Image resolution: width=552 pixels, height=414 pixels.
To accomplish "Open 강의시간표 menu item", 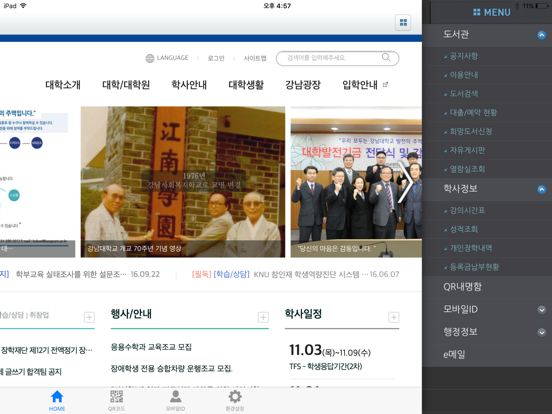I will pyautogui.click(x=467, y=211).
